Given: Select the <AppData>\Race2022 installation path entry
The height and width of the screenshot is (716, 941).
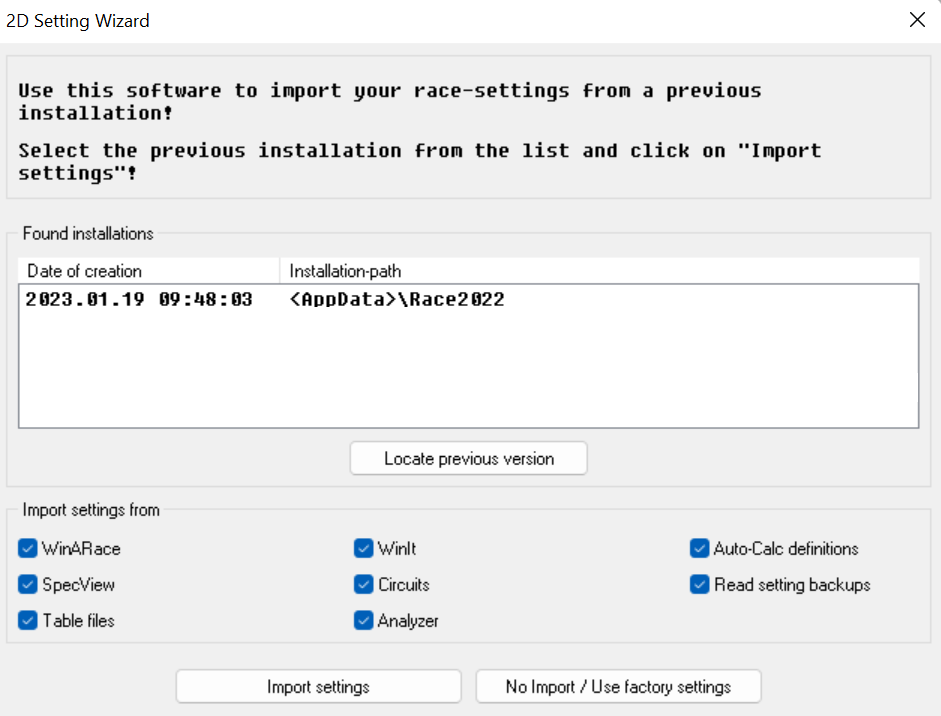Looking at the screenshot, I should click(396, 300).
